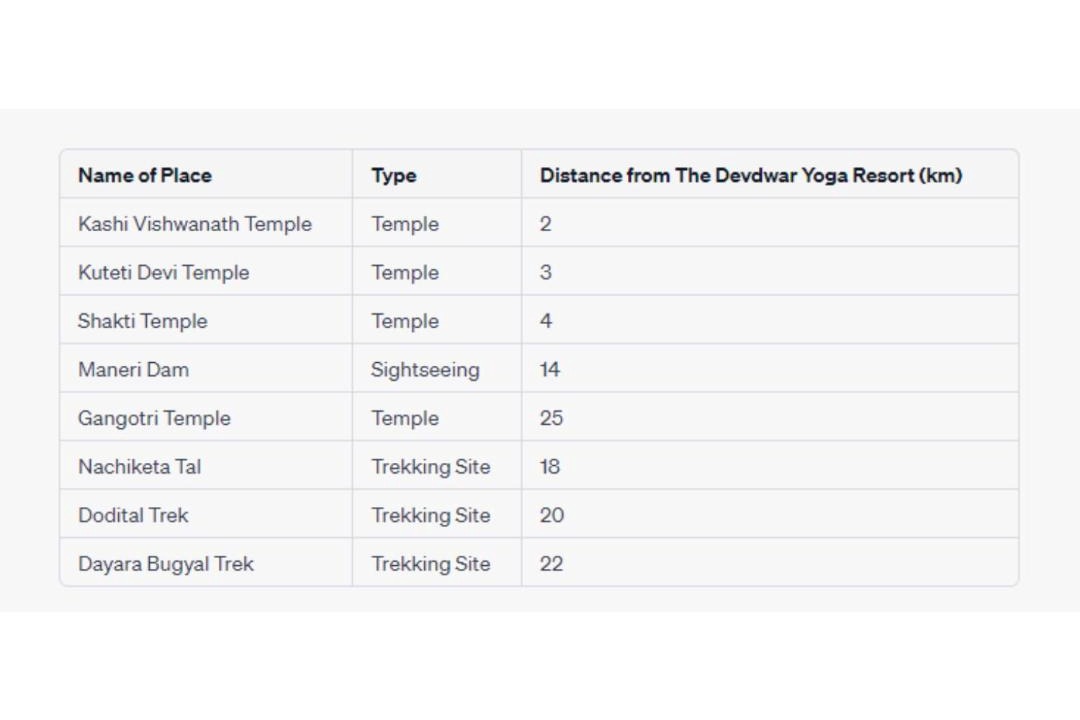This screenshot has width=1080, height=720.
Task: Select the "Sightseeing" type cell
Action: (425, 370)
